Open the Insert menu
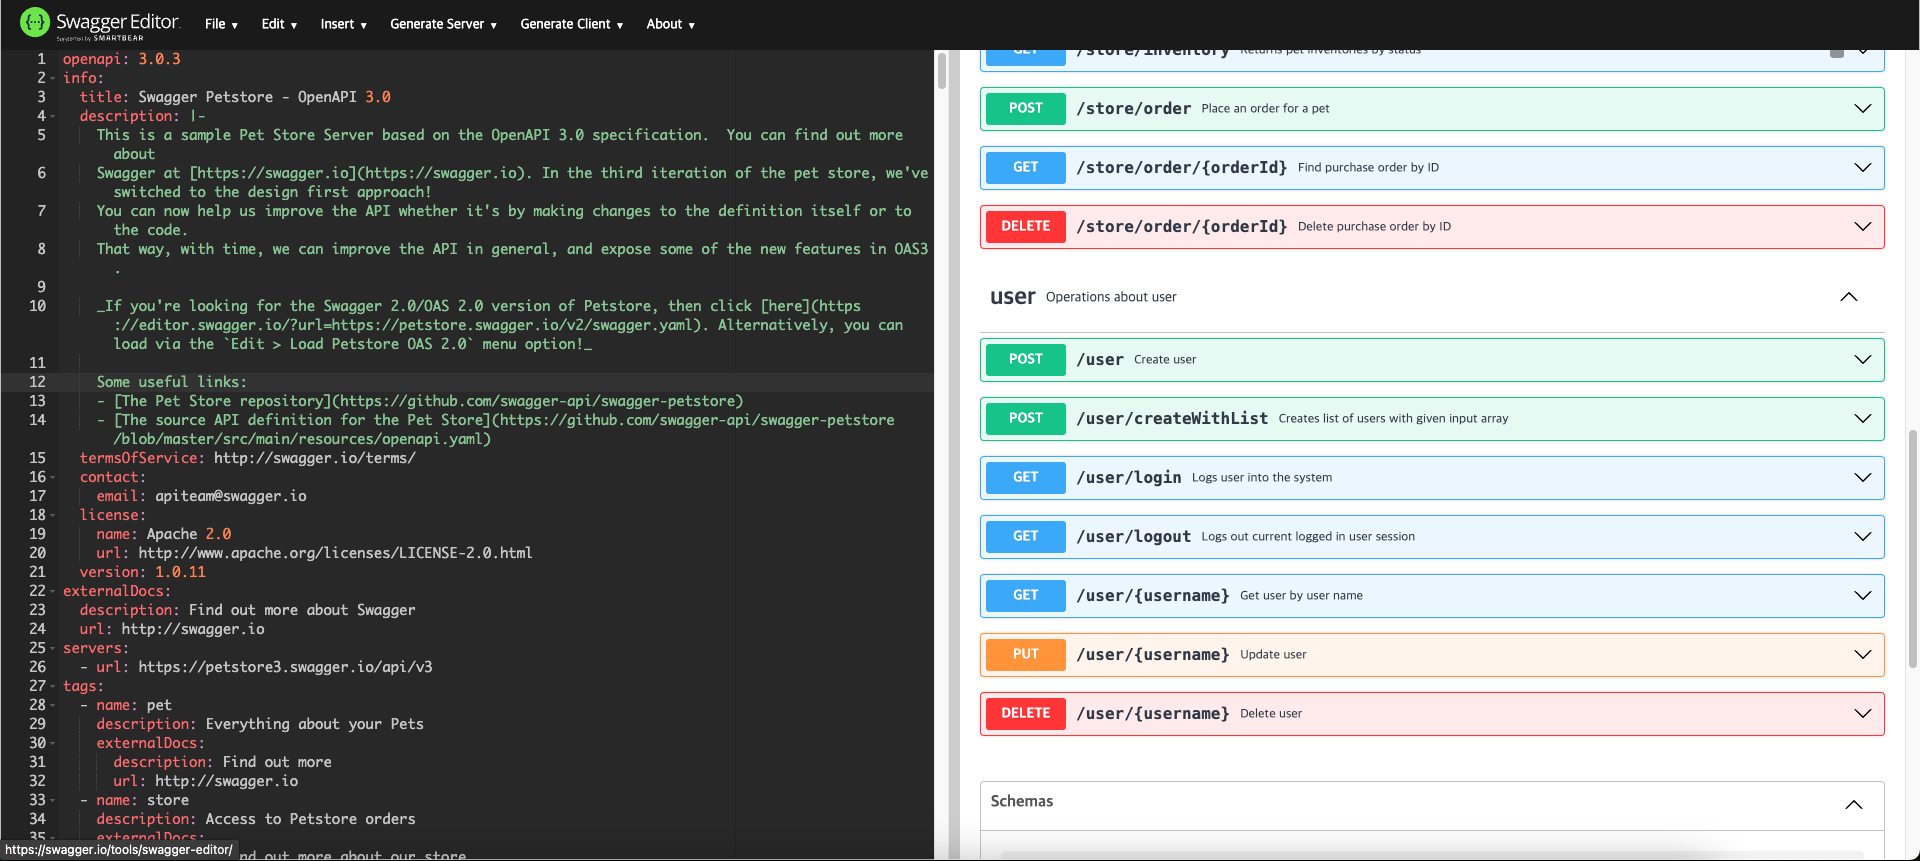The image size is (1920, 861). 343,24
